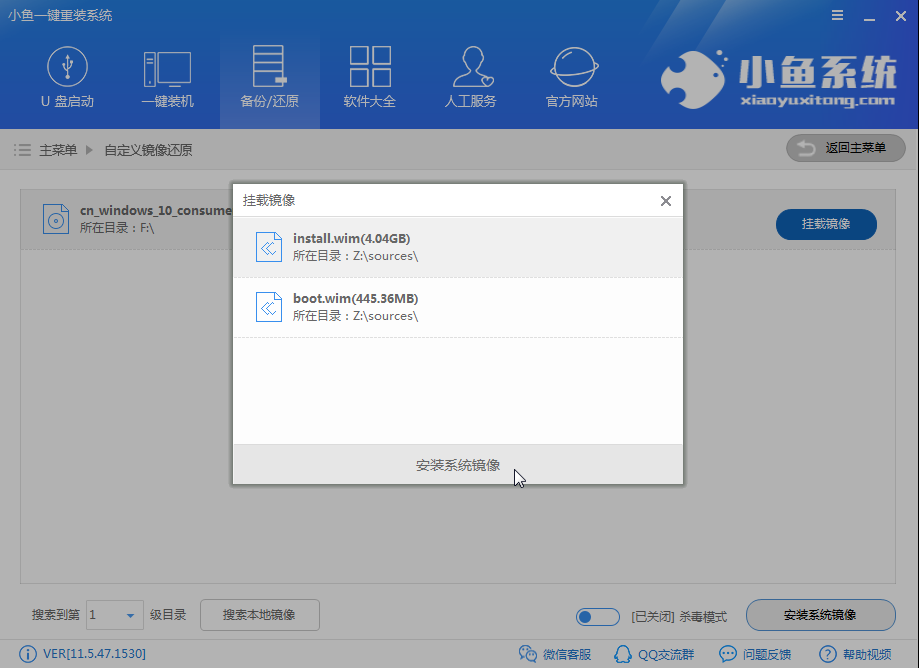Confirm 安装系统镜像 in the dialog
This screenshot has height=668, width=919.
(457, 464)
